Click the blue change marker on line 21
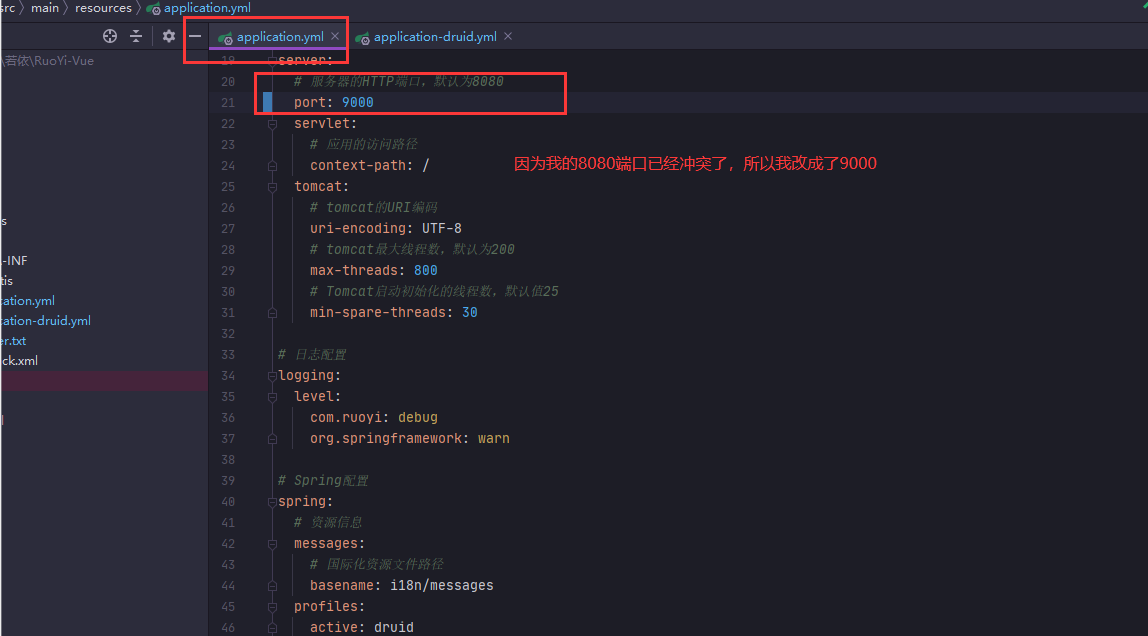This screenshot has width=1148, height=636. coord(267,103)
